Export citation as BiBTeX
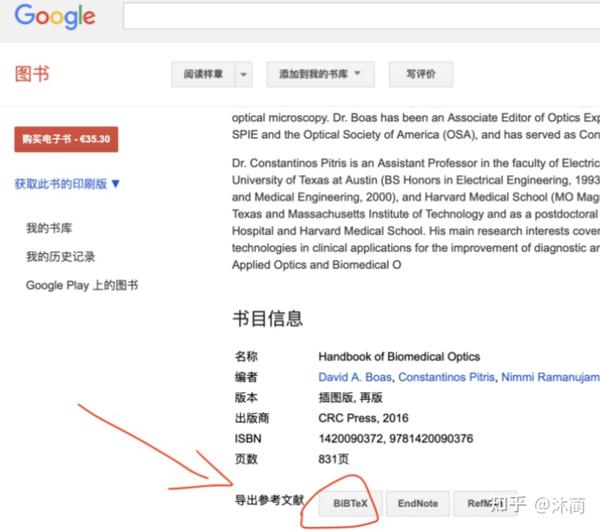Image resolution: width=600 pixels, height=530 pixels. tap(350, 503)
